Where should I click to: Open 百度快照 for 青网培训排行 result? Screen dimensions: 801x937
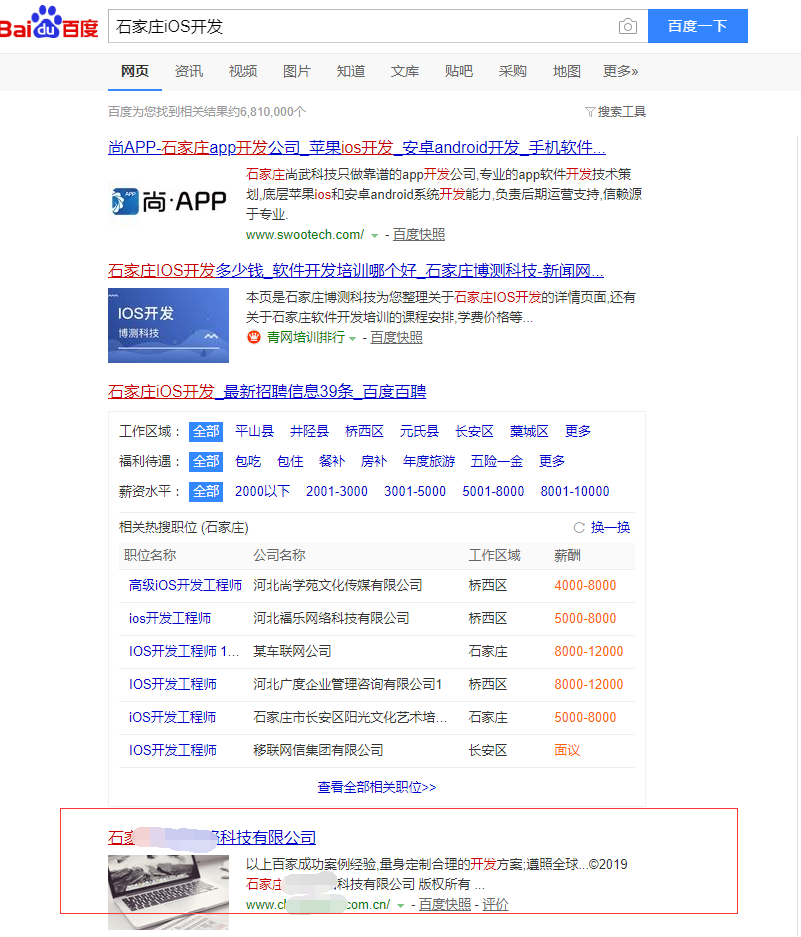(x=396, y=338)
